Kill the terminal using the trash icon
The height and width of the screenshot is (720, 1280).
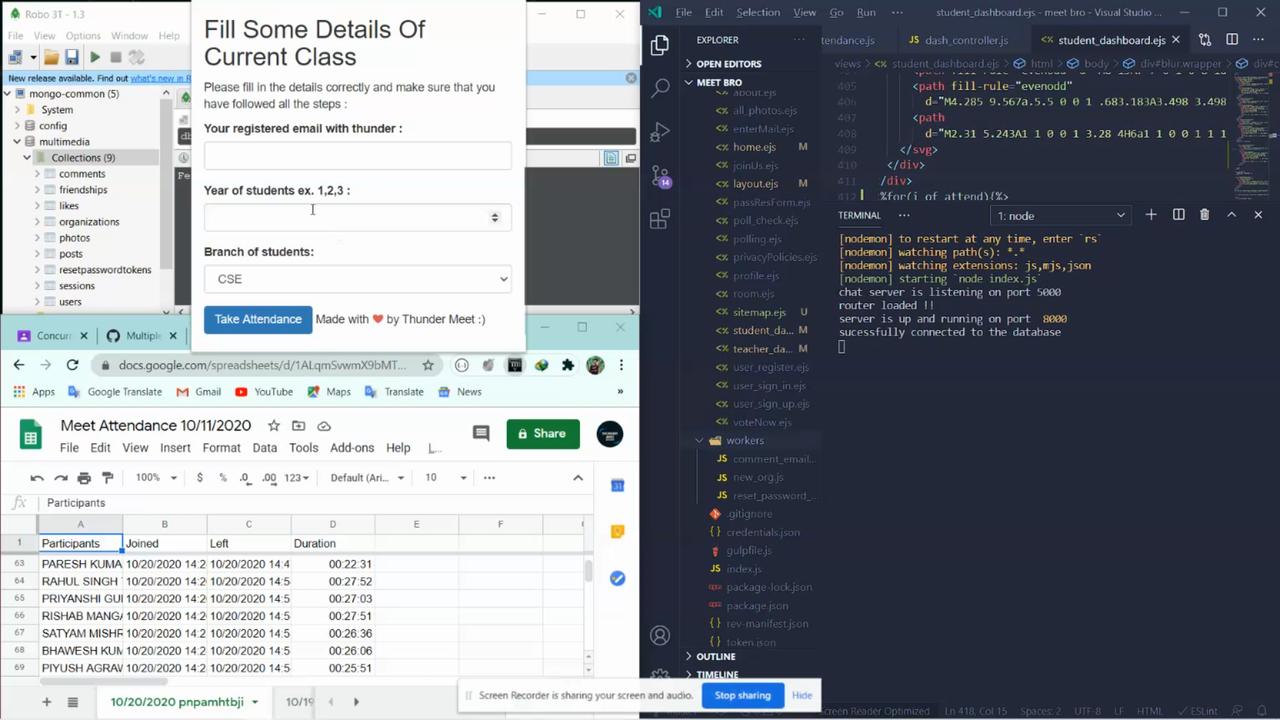1204,215
